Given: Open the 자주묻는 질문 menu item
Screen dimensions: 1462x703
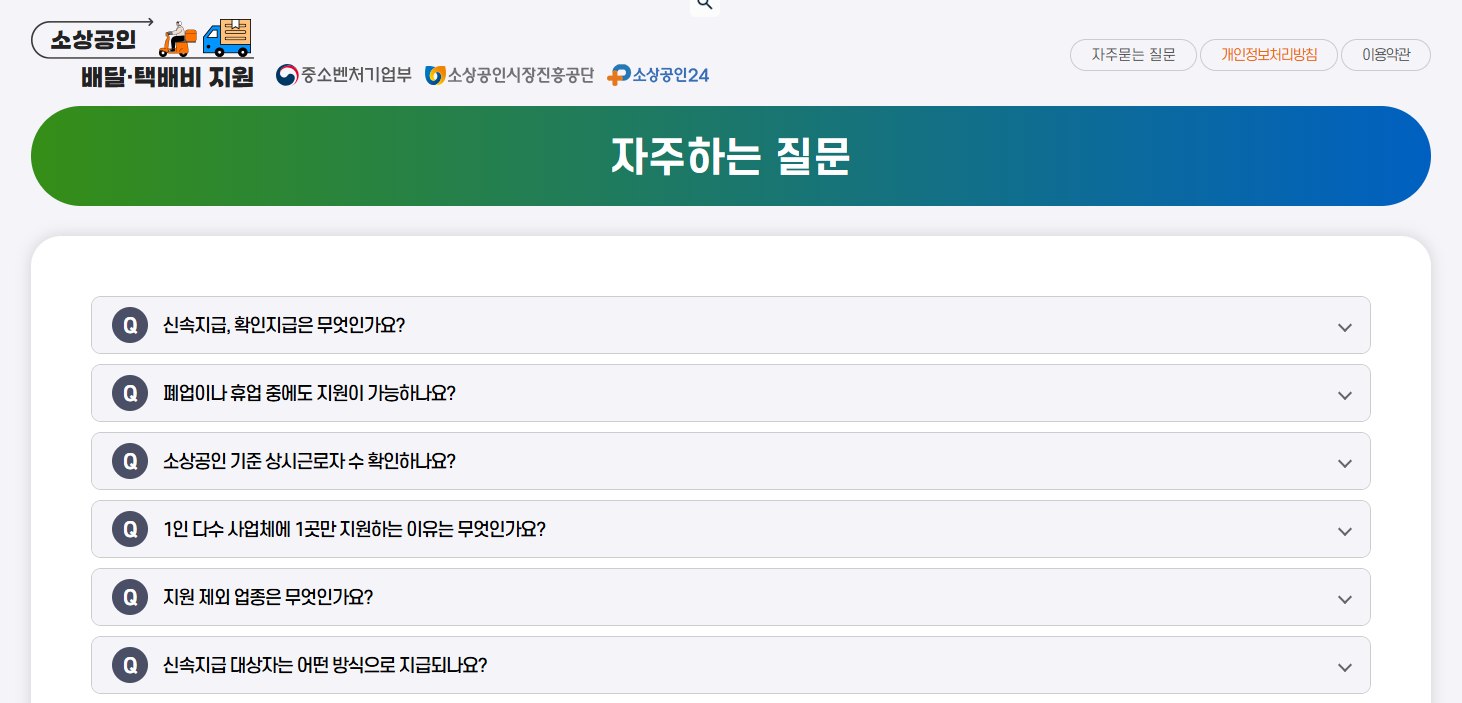Looking at the screenshot, I should pos(1133,55).
